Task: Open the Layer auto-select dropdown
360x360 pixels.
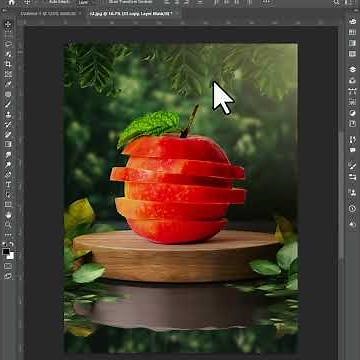Action: coord(86,2)
